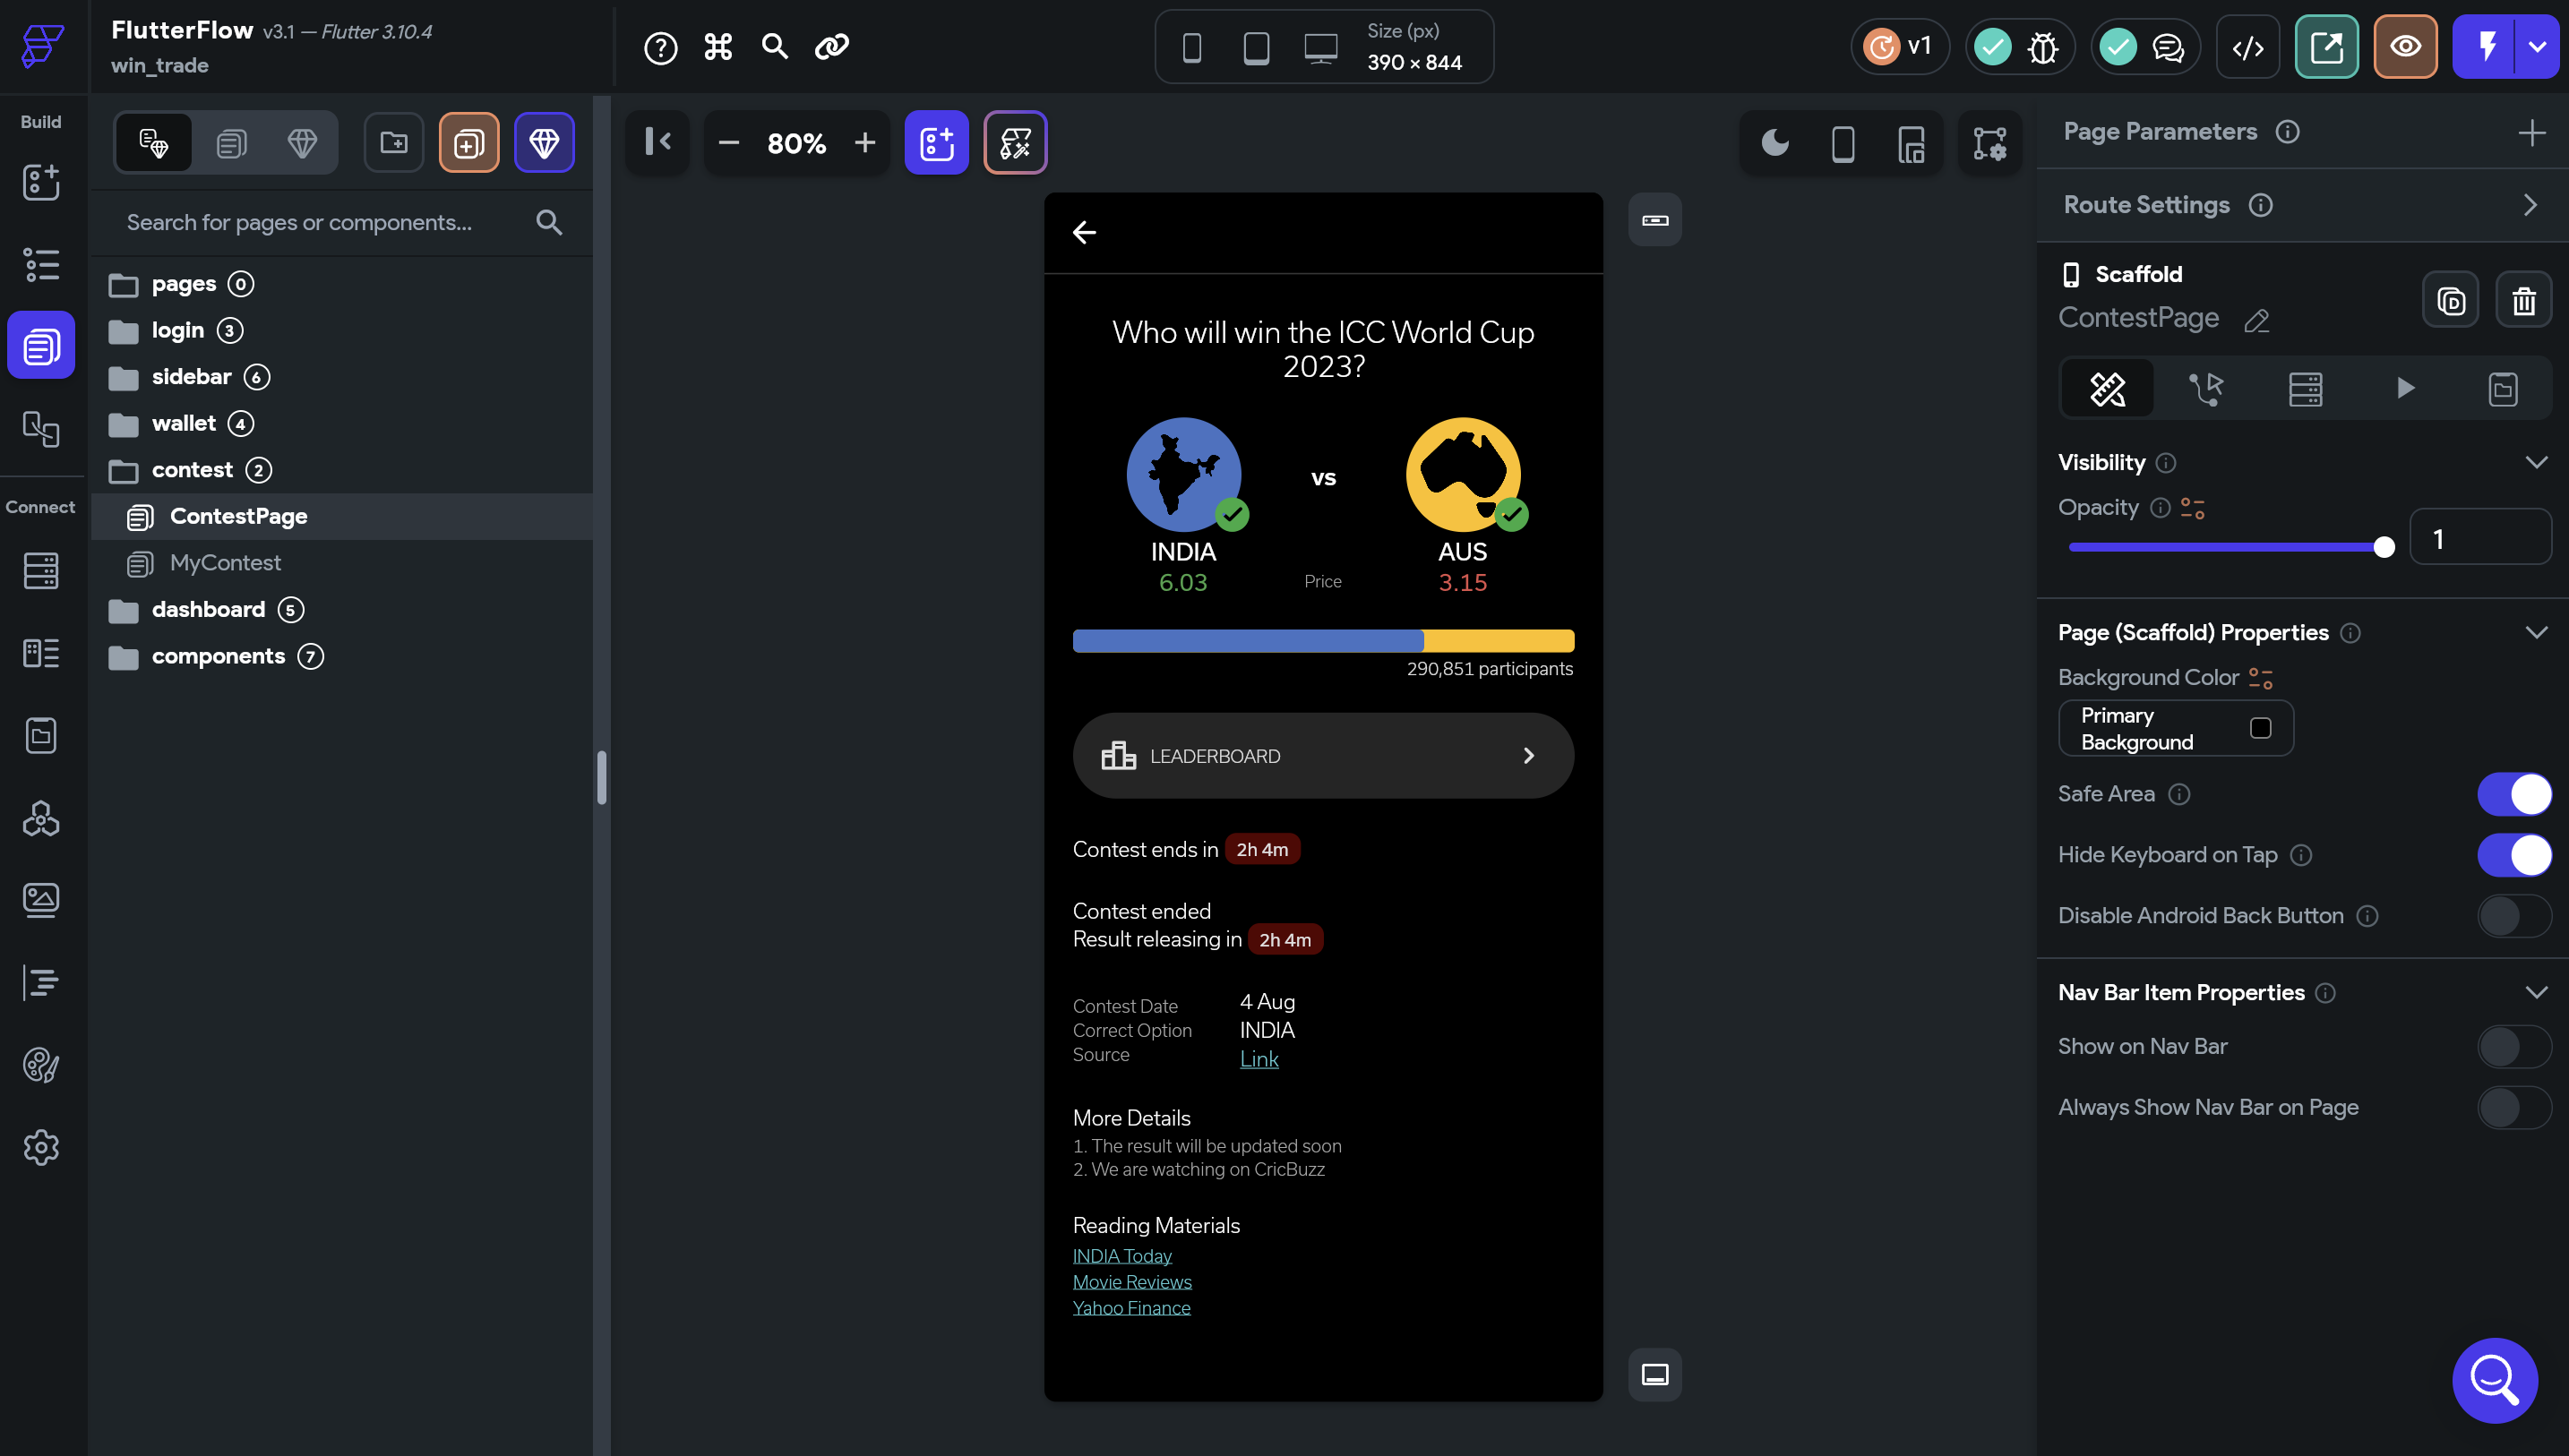The image size is (2569, 1456).
Task: Open Firestore database section icon
Action: 41,571
